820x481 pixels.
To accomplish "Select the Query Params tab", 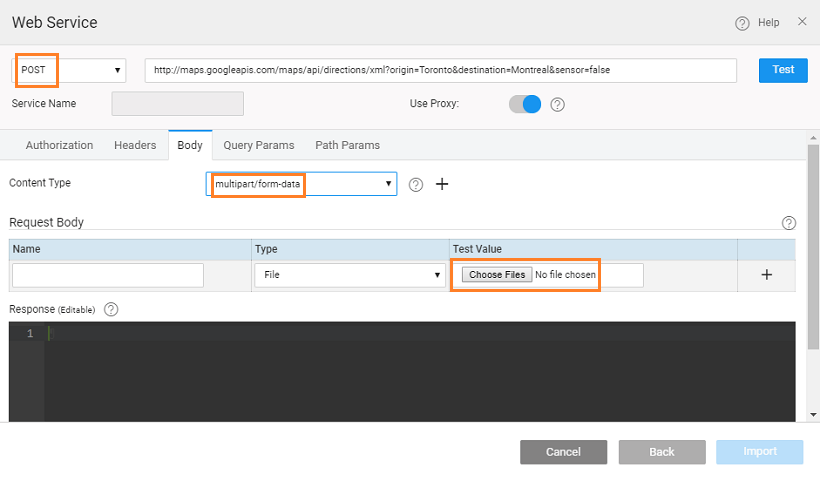I will 259,145.
